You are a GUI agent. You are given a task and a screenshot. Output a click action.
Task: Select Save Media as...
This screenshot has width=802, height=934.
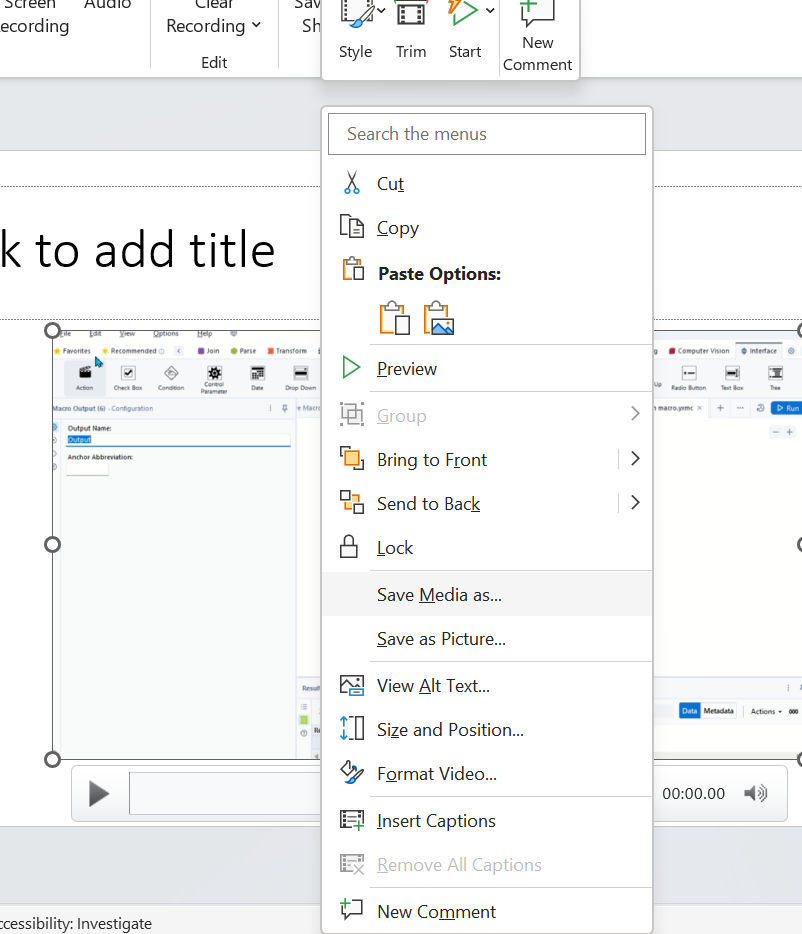pyautogui.click(x=487, y=594)
